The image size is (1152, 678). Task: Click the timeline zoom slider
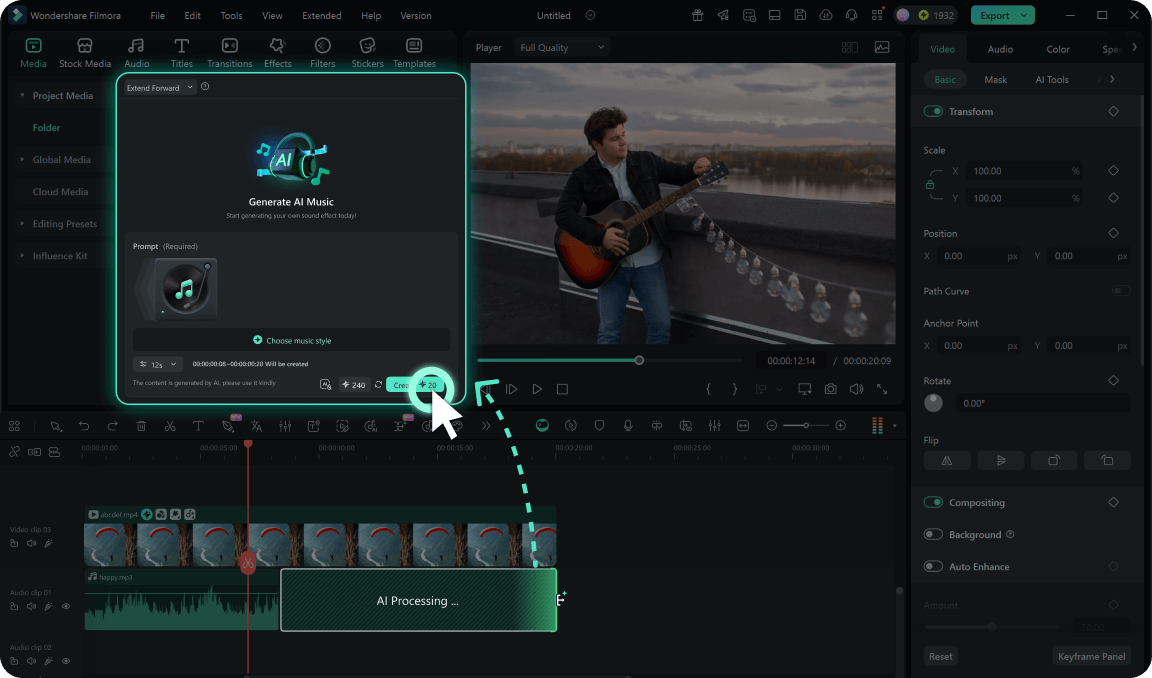tap(806, 425)
